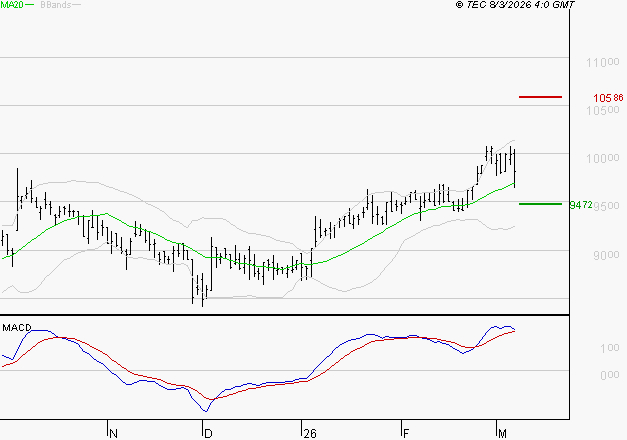
Task: Click the 10500 price axis label
Action: pos(603,110)
